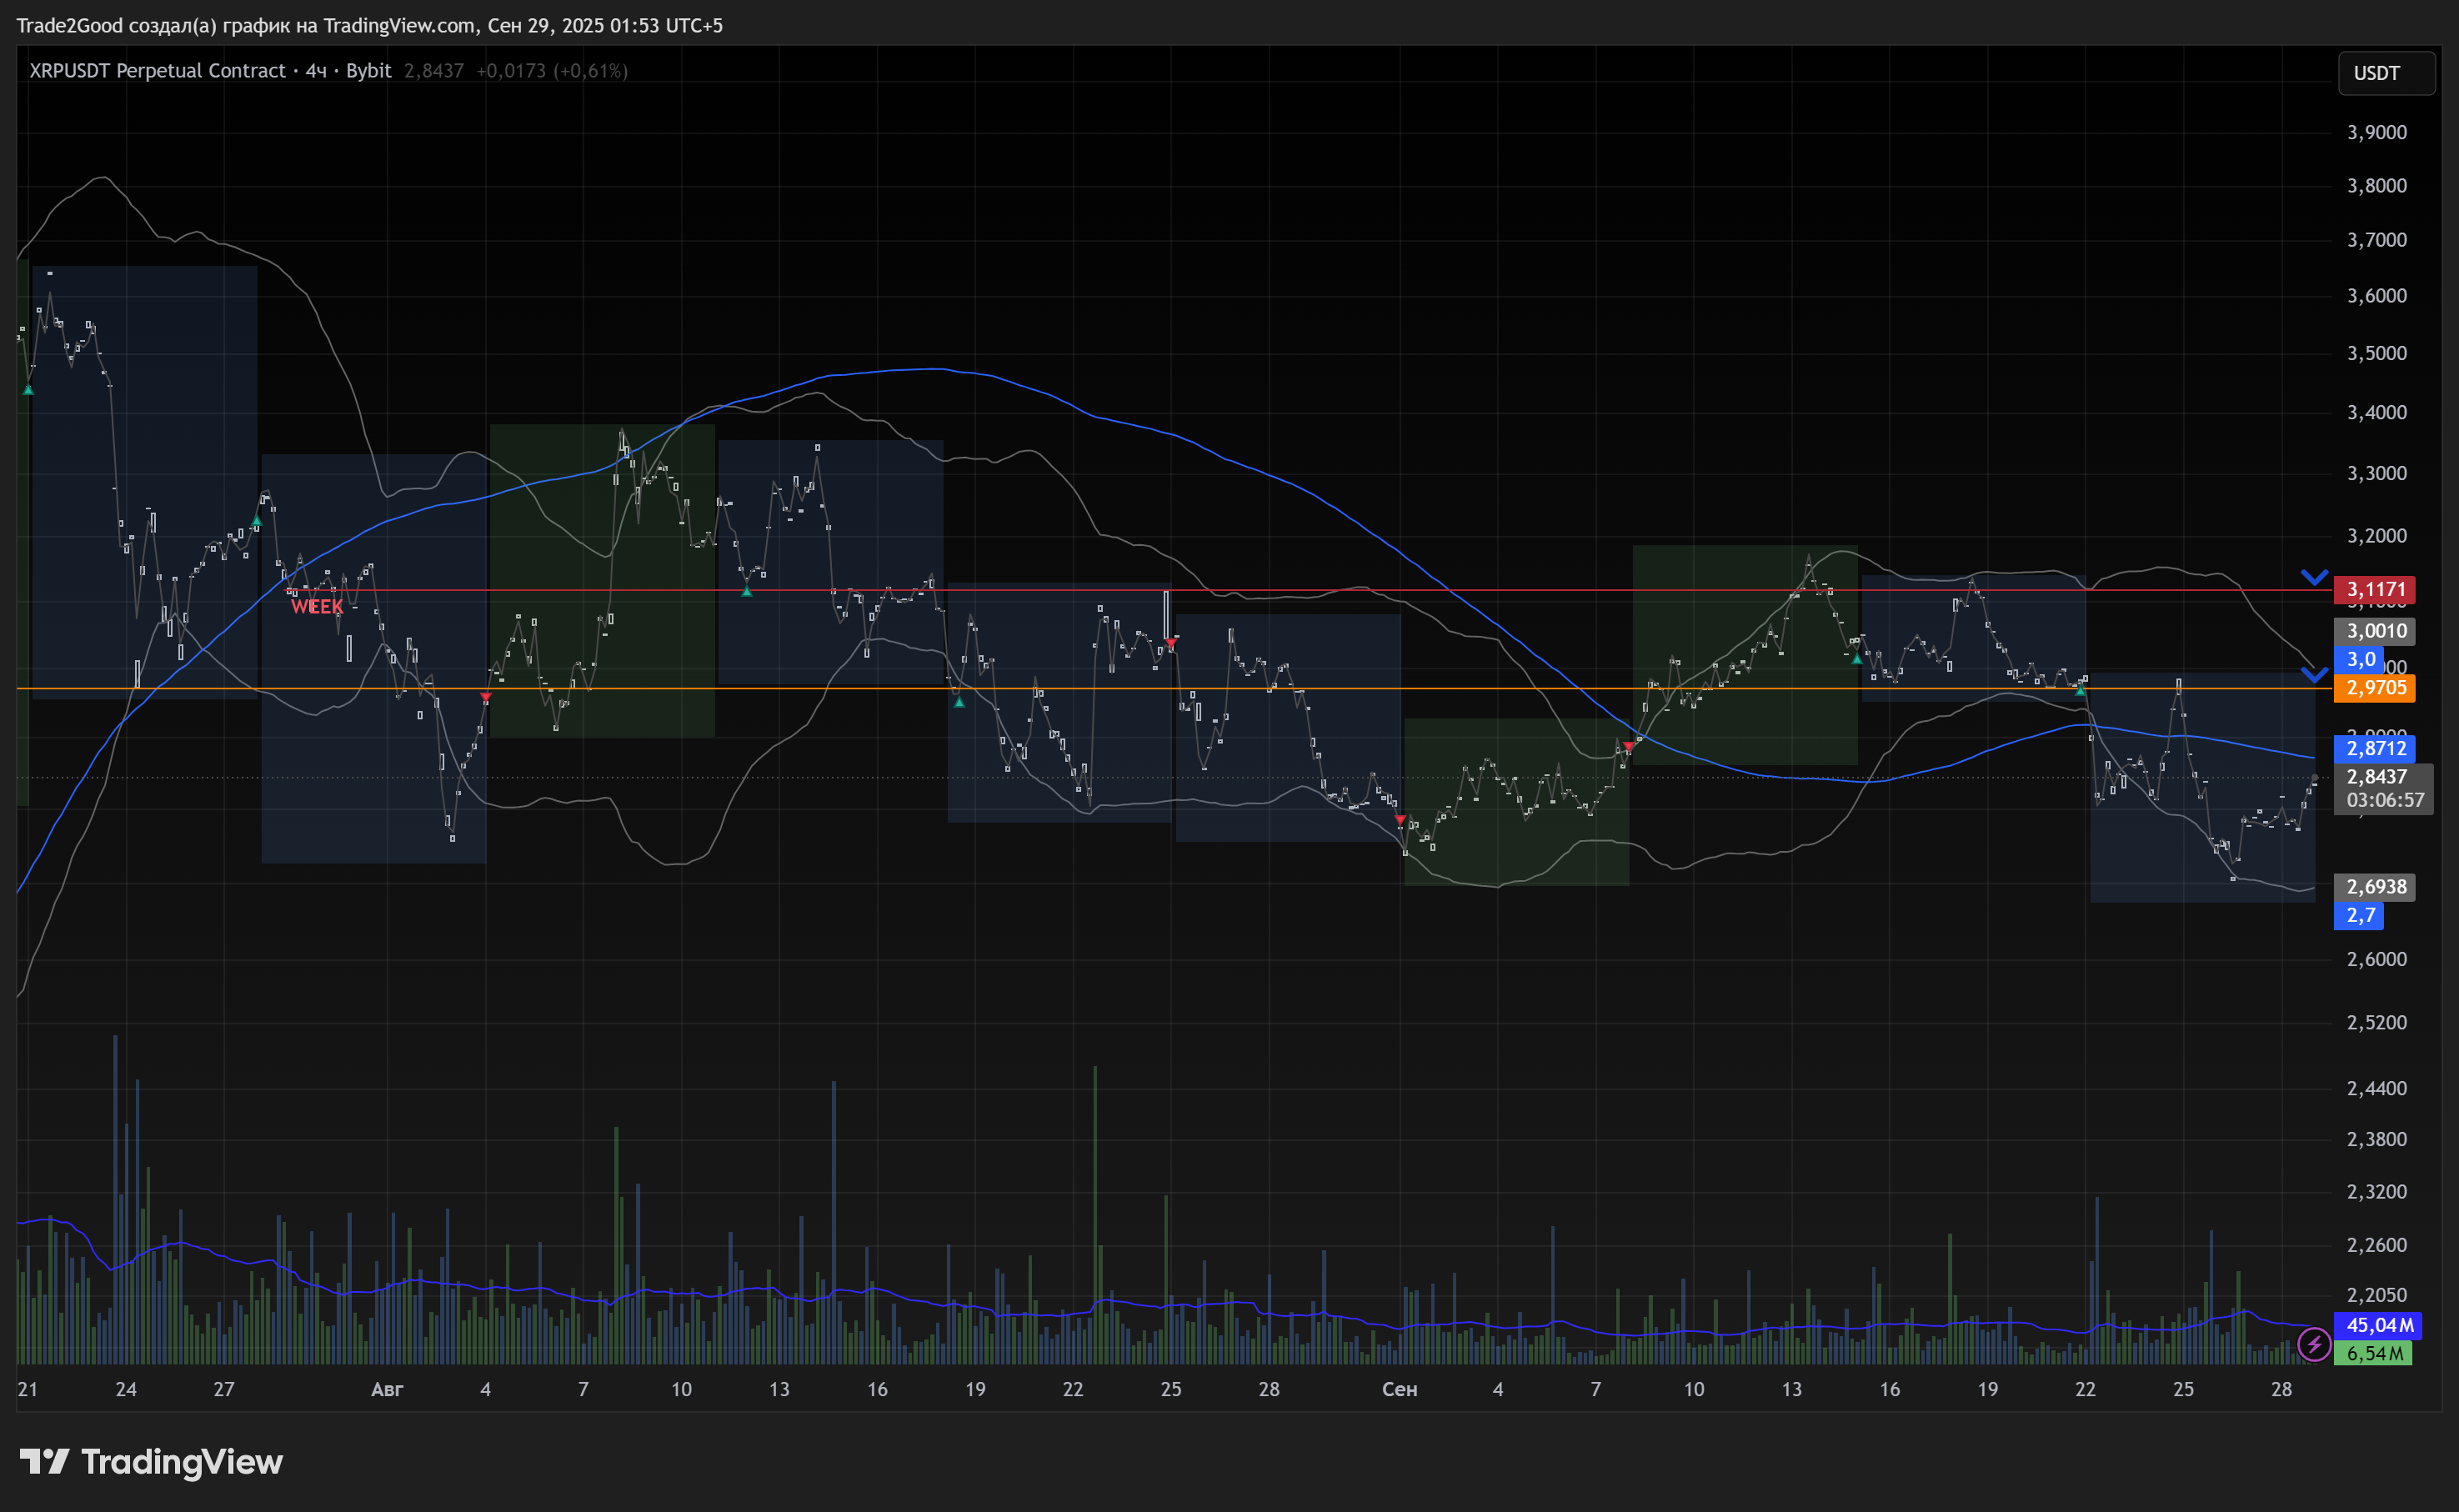Click the blue 2,7 level label
The image size is (2459, 1512).
coord(2359,915)
